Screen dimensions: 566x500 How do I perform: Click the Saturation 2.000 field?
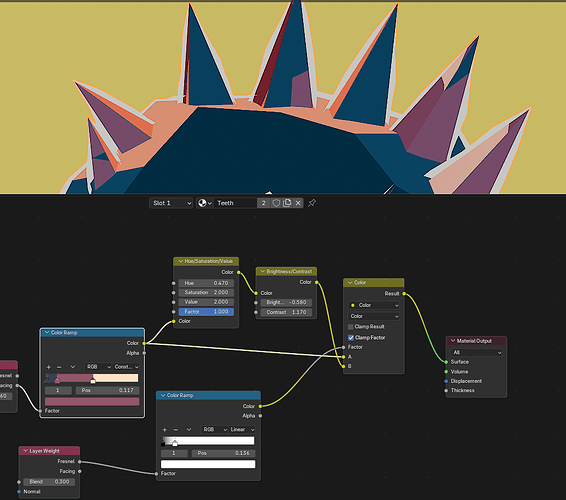point(206,292)
